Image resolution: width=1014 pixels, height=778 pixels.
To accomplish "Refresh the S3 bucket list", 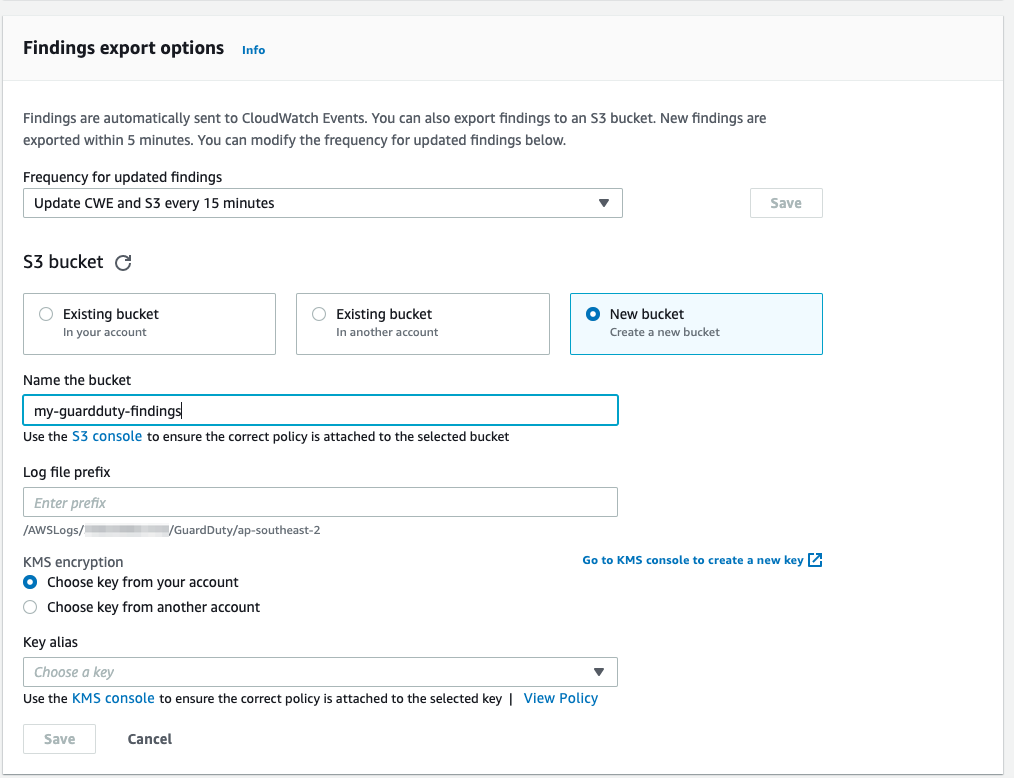I will point(123,263).
